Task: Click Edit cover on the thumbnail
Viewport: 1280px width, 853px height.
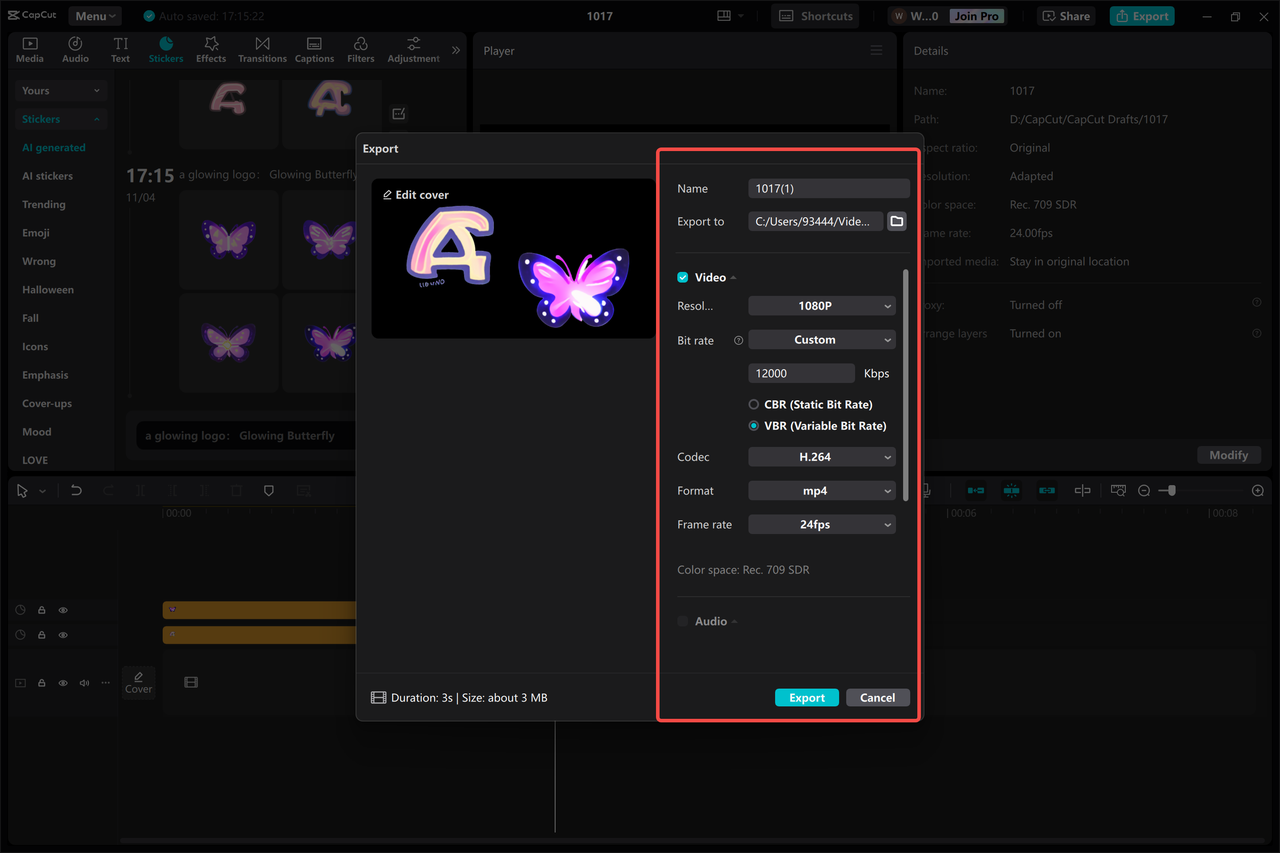Action: (416, 195)
